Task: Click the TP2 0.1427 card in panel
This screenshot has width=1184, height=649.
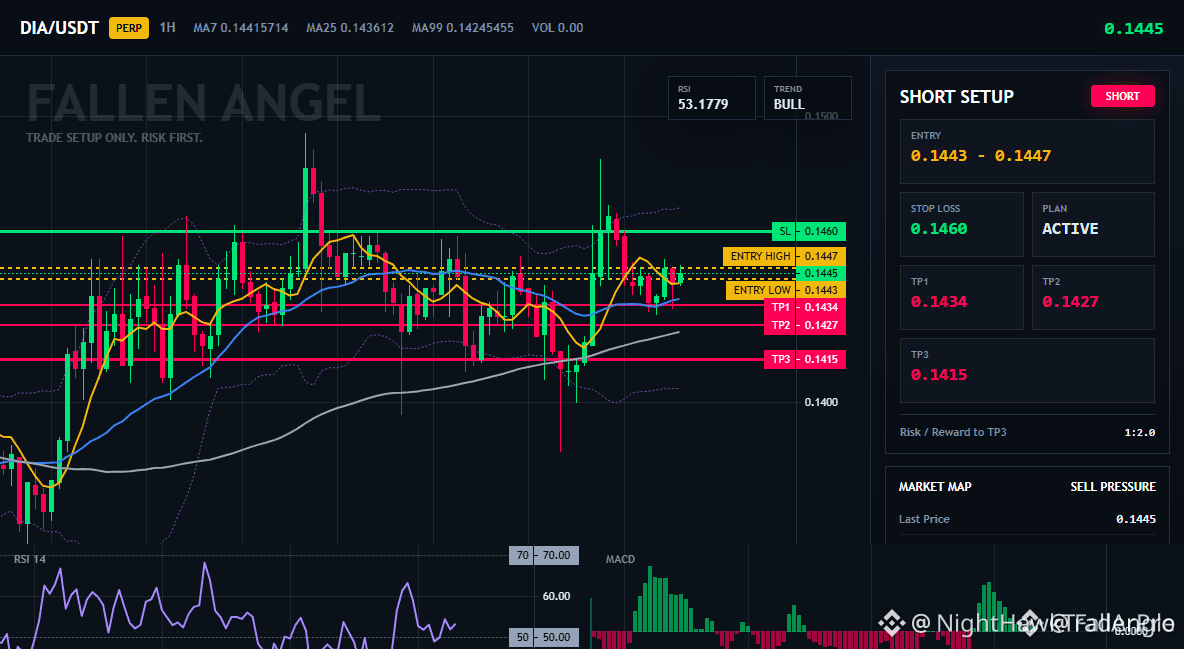Action: pos(1093,297)
